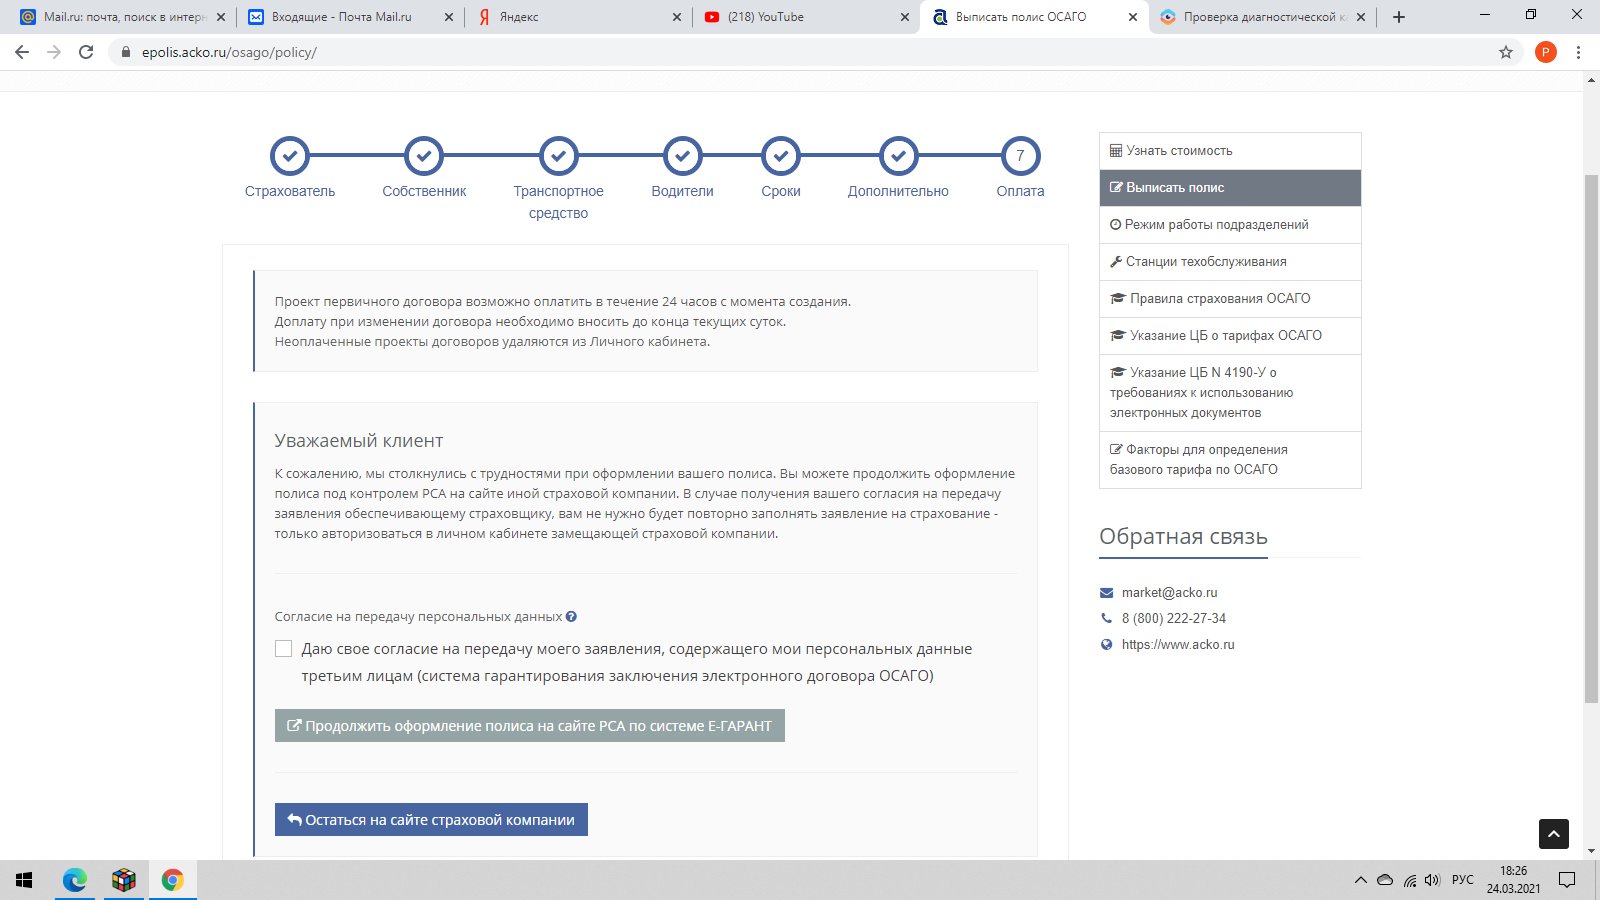Screen dimensions: 1600x900
Task: Open Chrome three-dot menu
Action: click(x=1579, y=52)
